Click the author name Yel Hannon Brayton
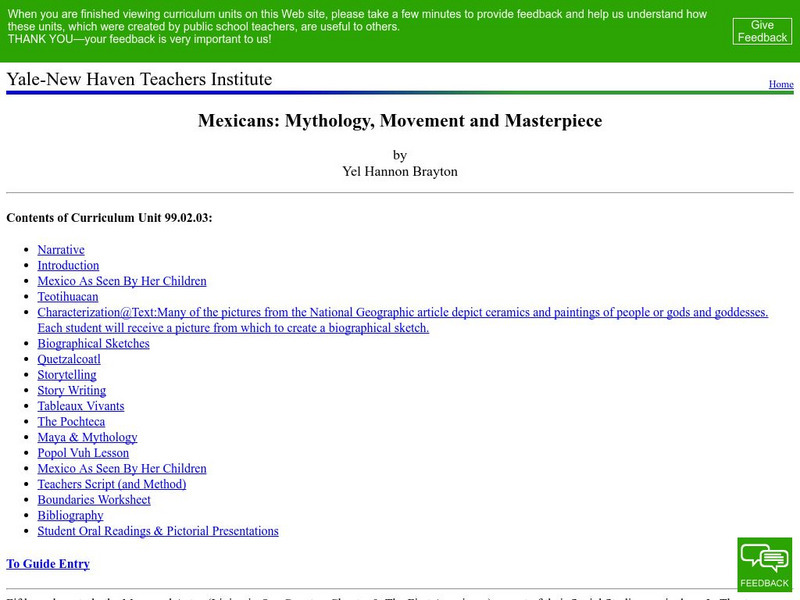 coord(400,171)
